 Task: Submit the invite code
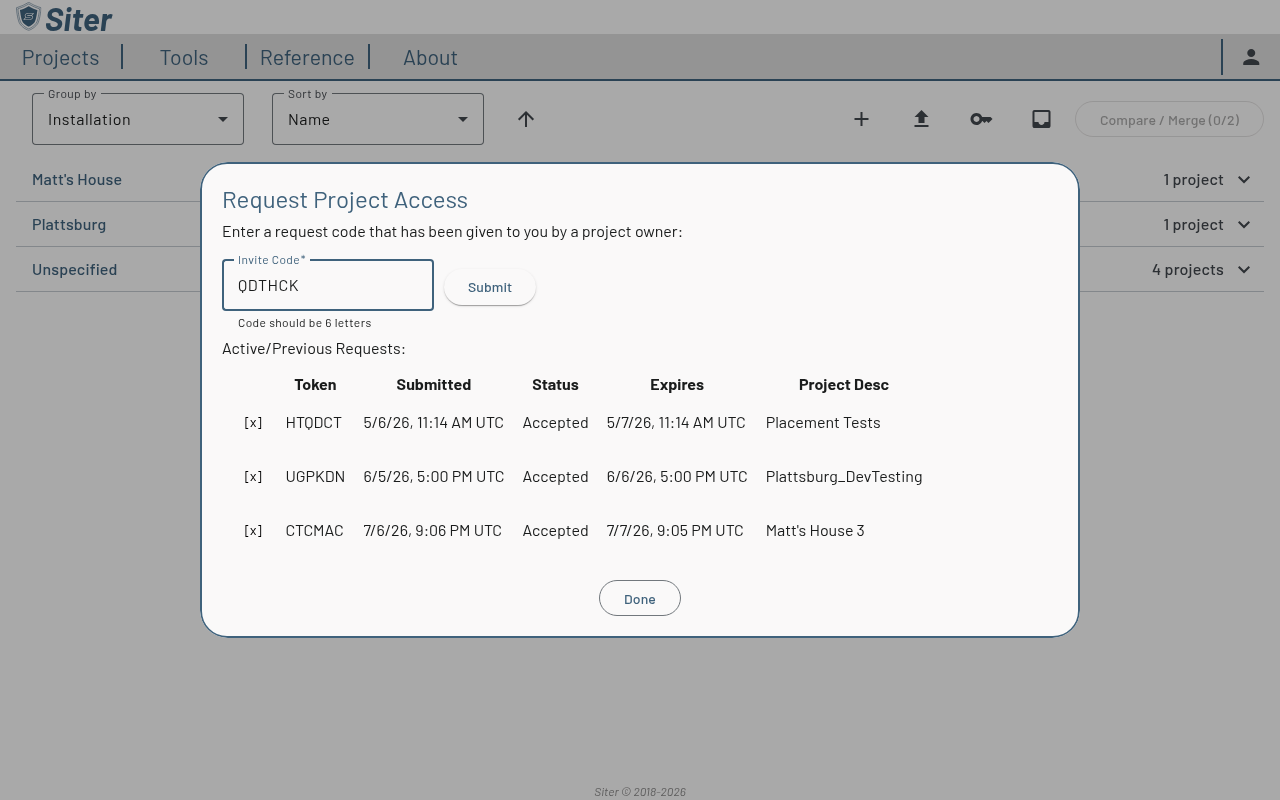(x=490, y=287)
